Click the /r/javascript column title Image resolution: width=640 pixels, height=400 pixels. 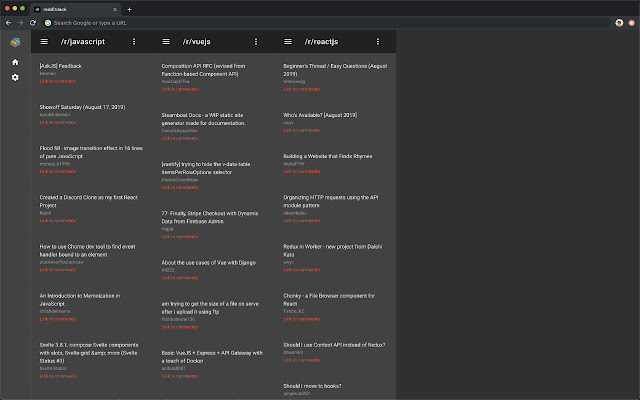[83, 42]
